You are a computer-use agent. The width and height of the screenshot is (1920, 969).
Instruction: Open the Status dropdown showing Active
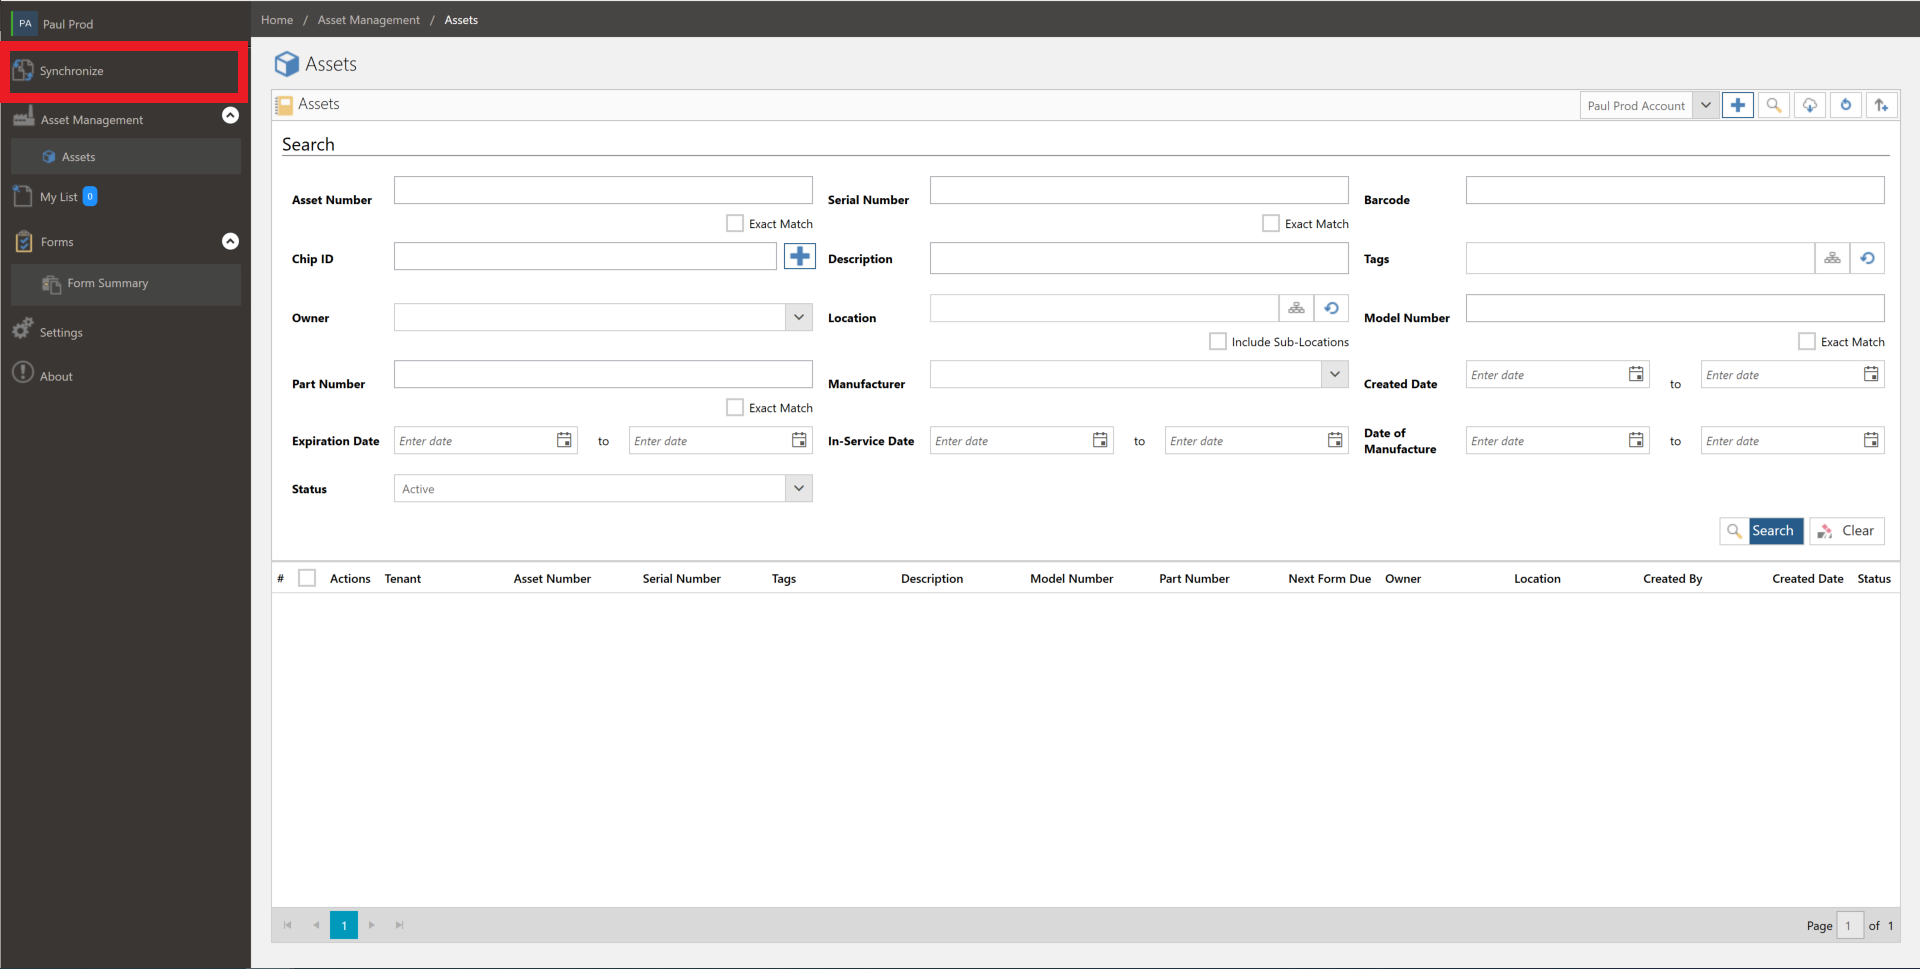[799, 488]
